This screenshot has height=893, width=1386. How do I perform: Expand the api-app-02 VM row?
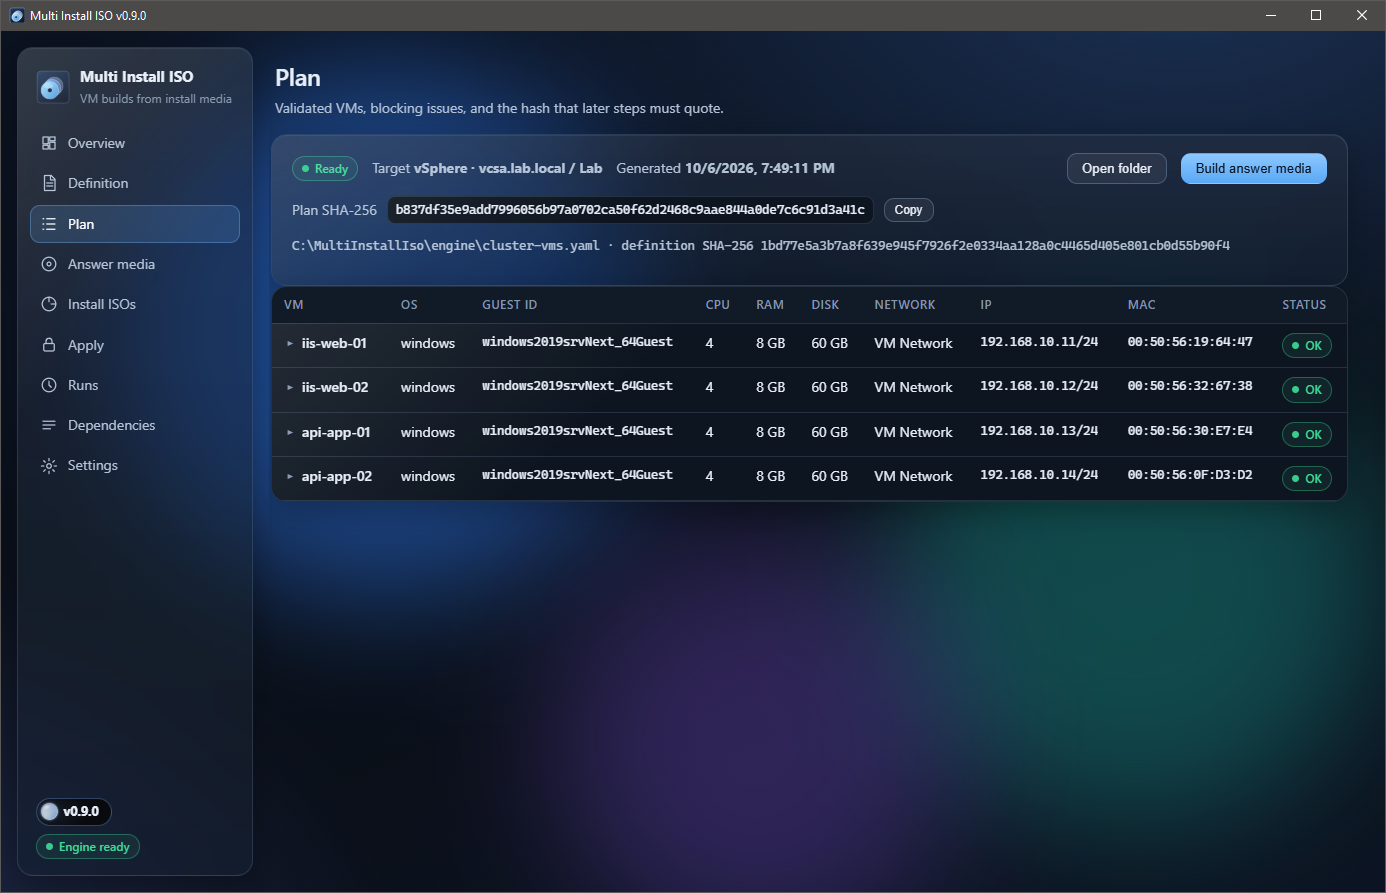[290, 476]
